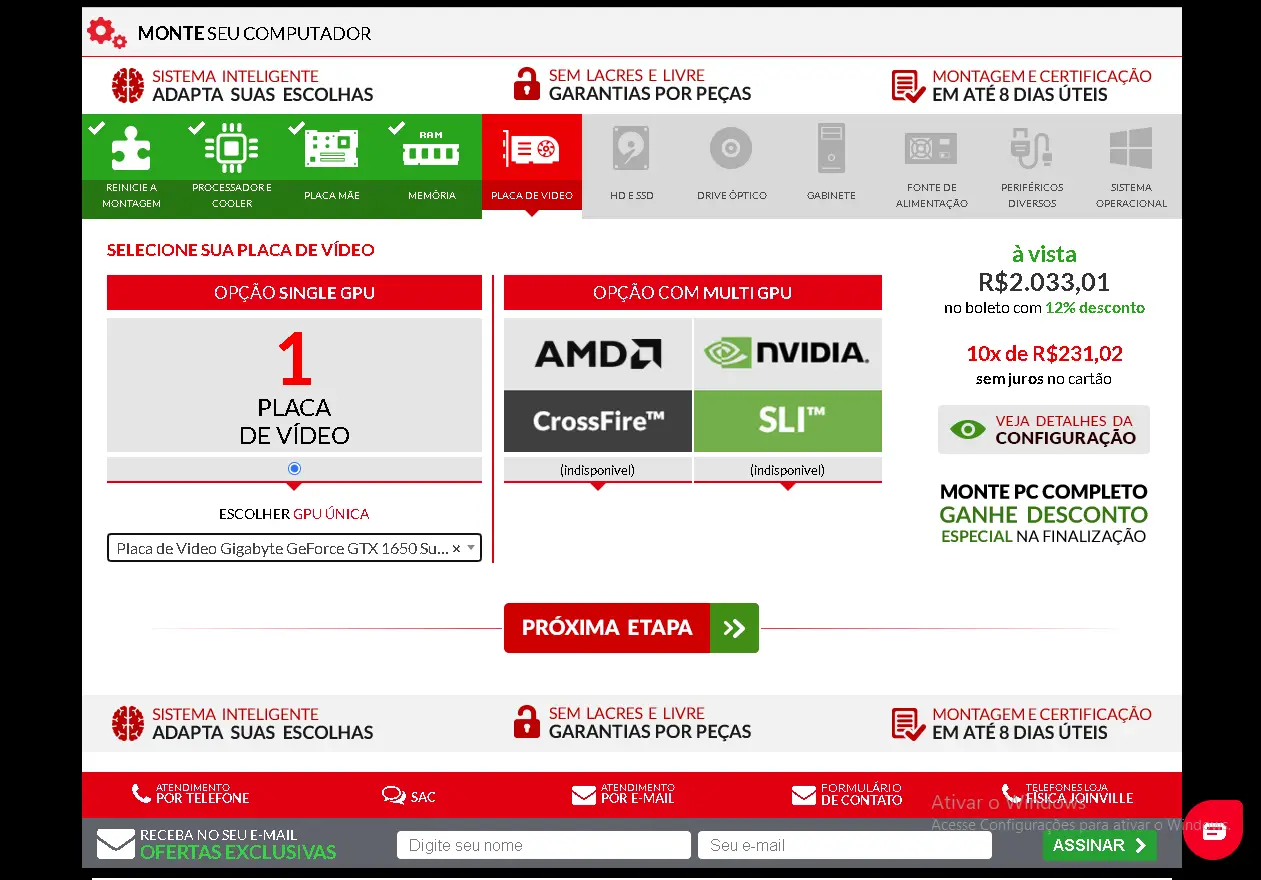This screenshot has width=1261, height=880.
Task: Select the single GPU radio button
Action: point(294,468)
